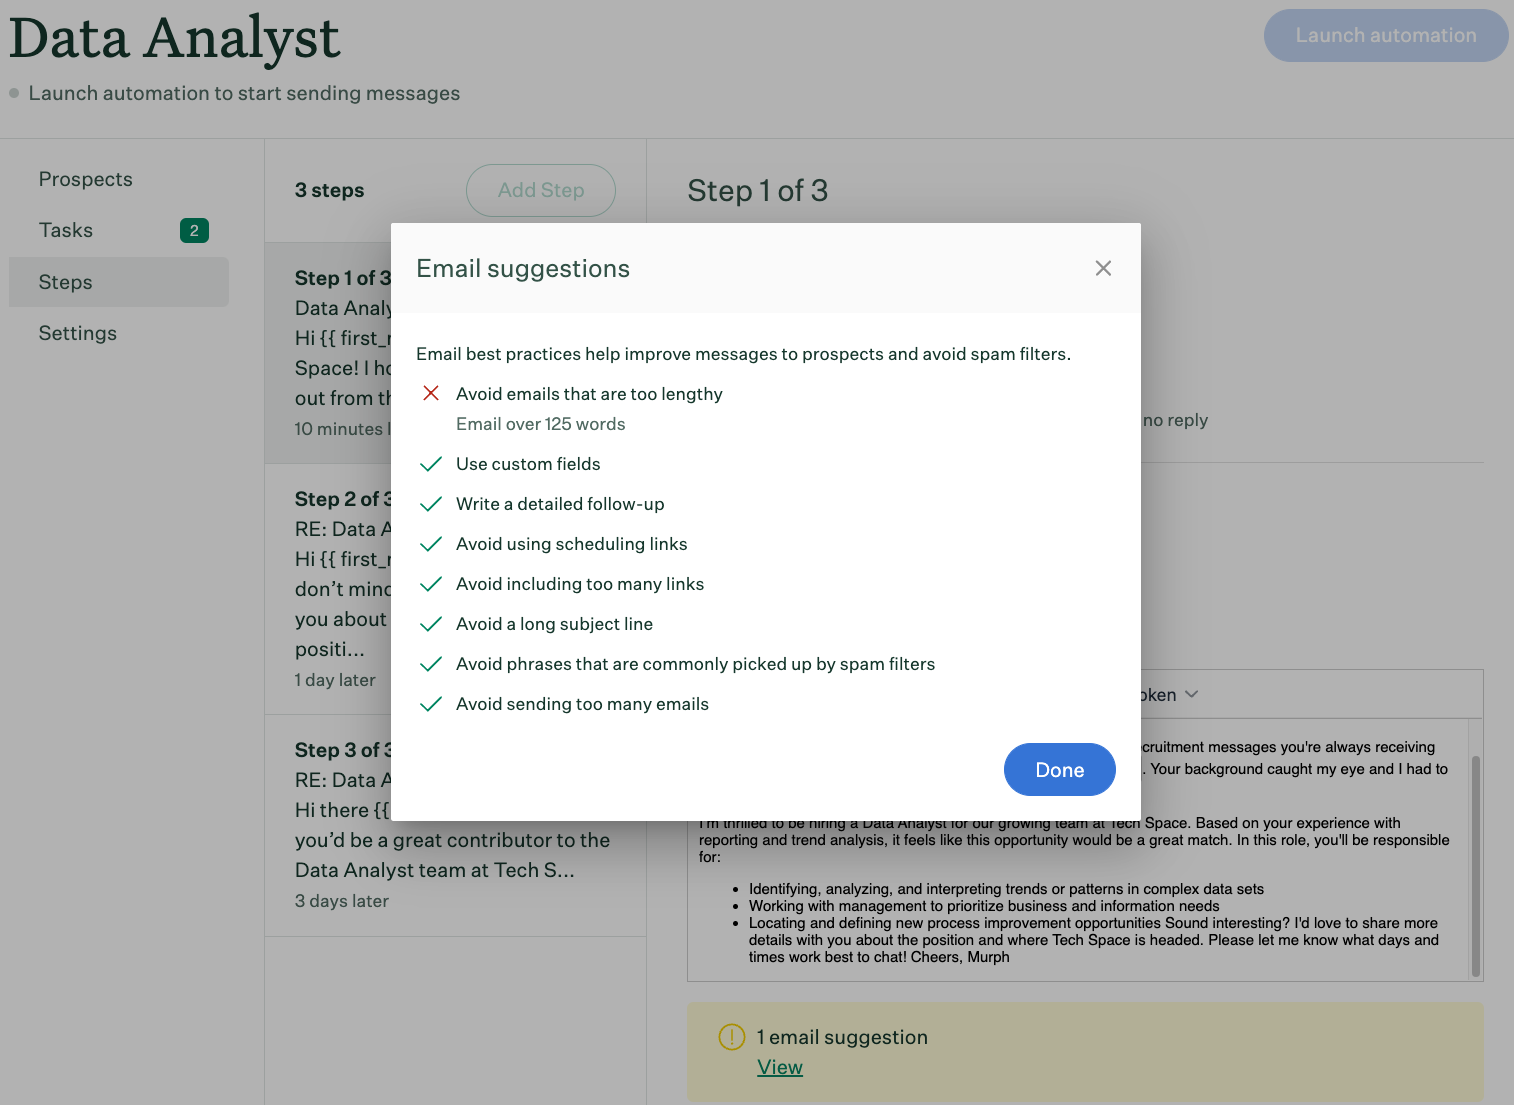Screen dimensions: 1514x1105
Task: Click the checkmark next to 'Use custom fields'
Action: tap(431, 463)
